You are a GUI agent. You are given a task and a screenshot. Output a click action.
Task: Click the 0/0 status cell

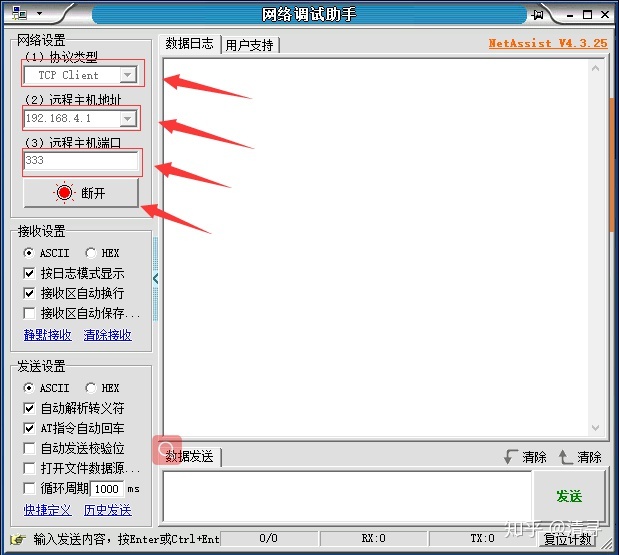[x=268, y=538]
